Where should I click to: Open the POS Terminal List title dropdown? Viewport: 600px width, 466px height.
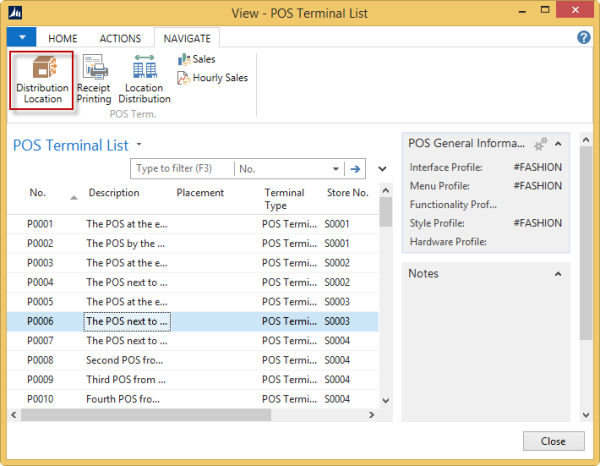pyautogui.click(x=139, y=144)
